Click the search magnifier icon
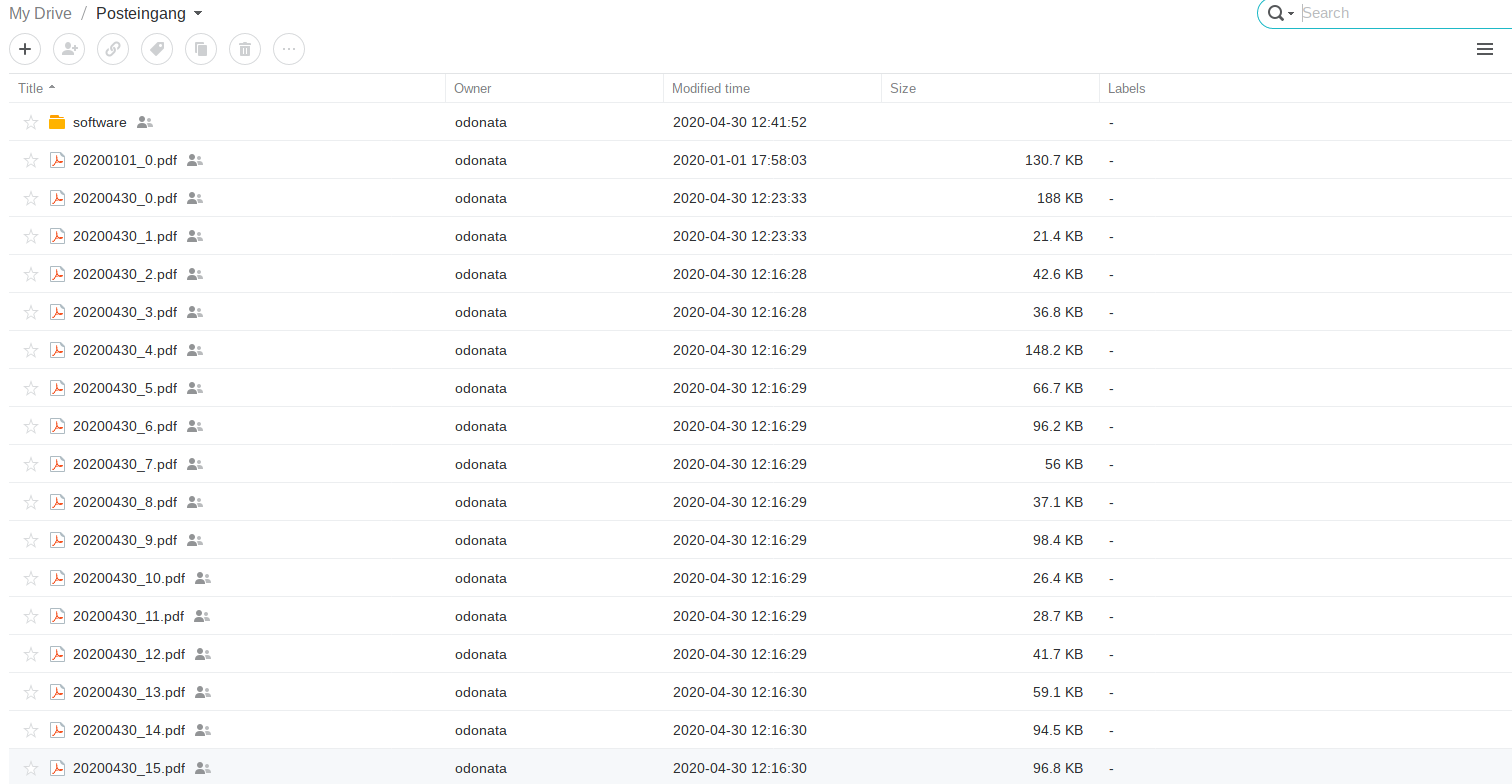The image size is (1512, 784). coord(1276,13)
